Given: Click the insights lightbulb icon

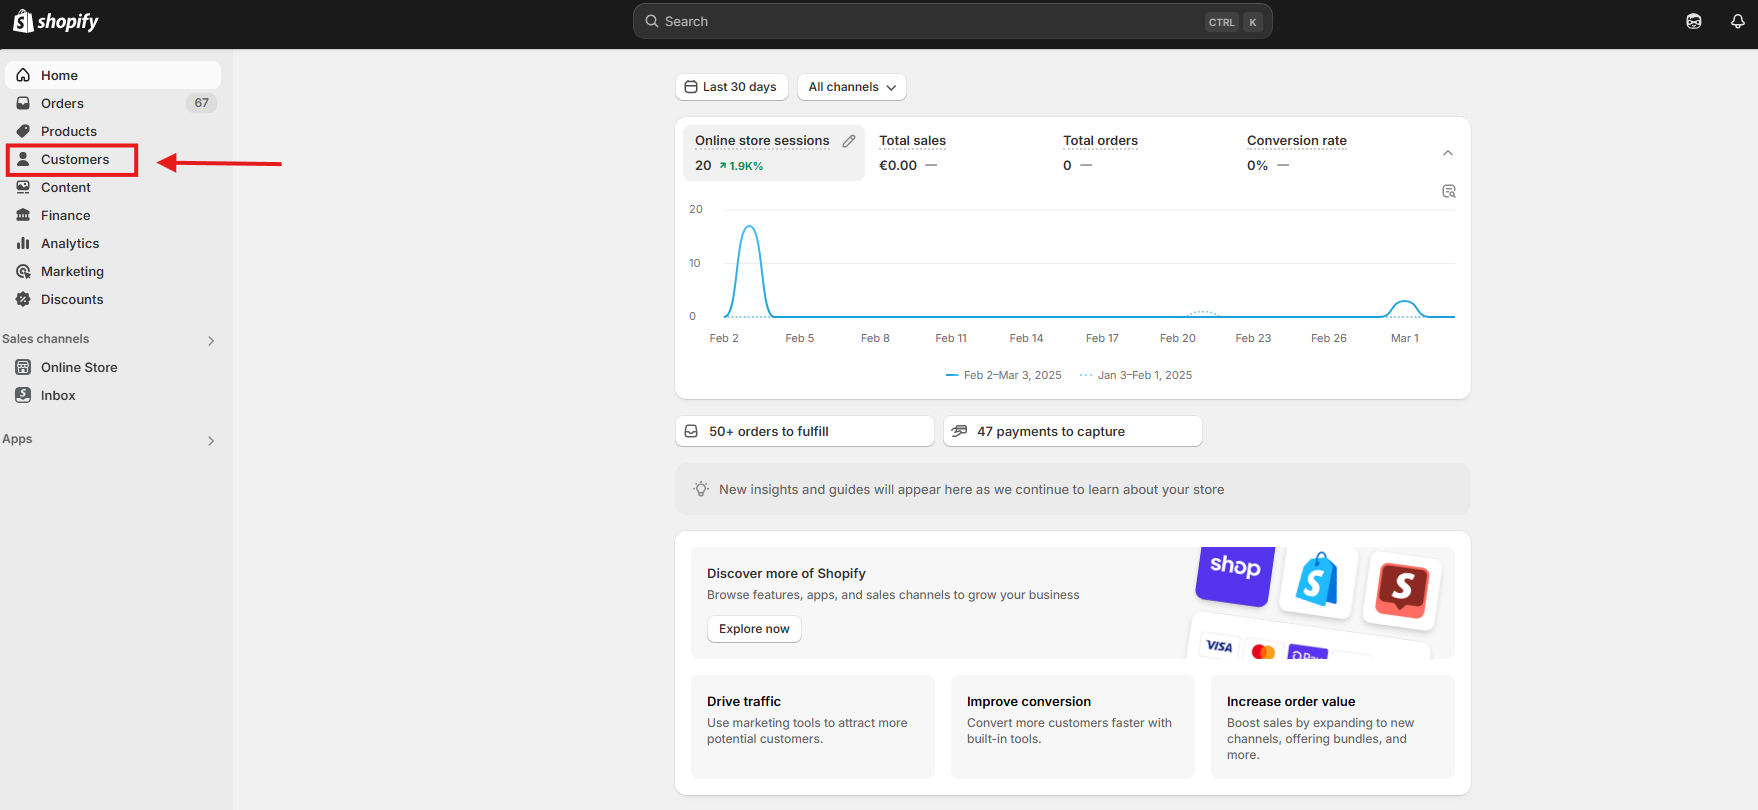Looking at the screenshot, I should pos(701,489).
